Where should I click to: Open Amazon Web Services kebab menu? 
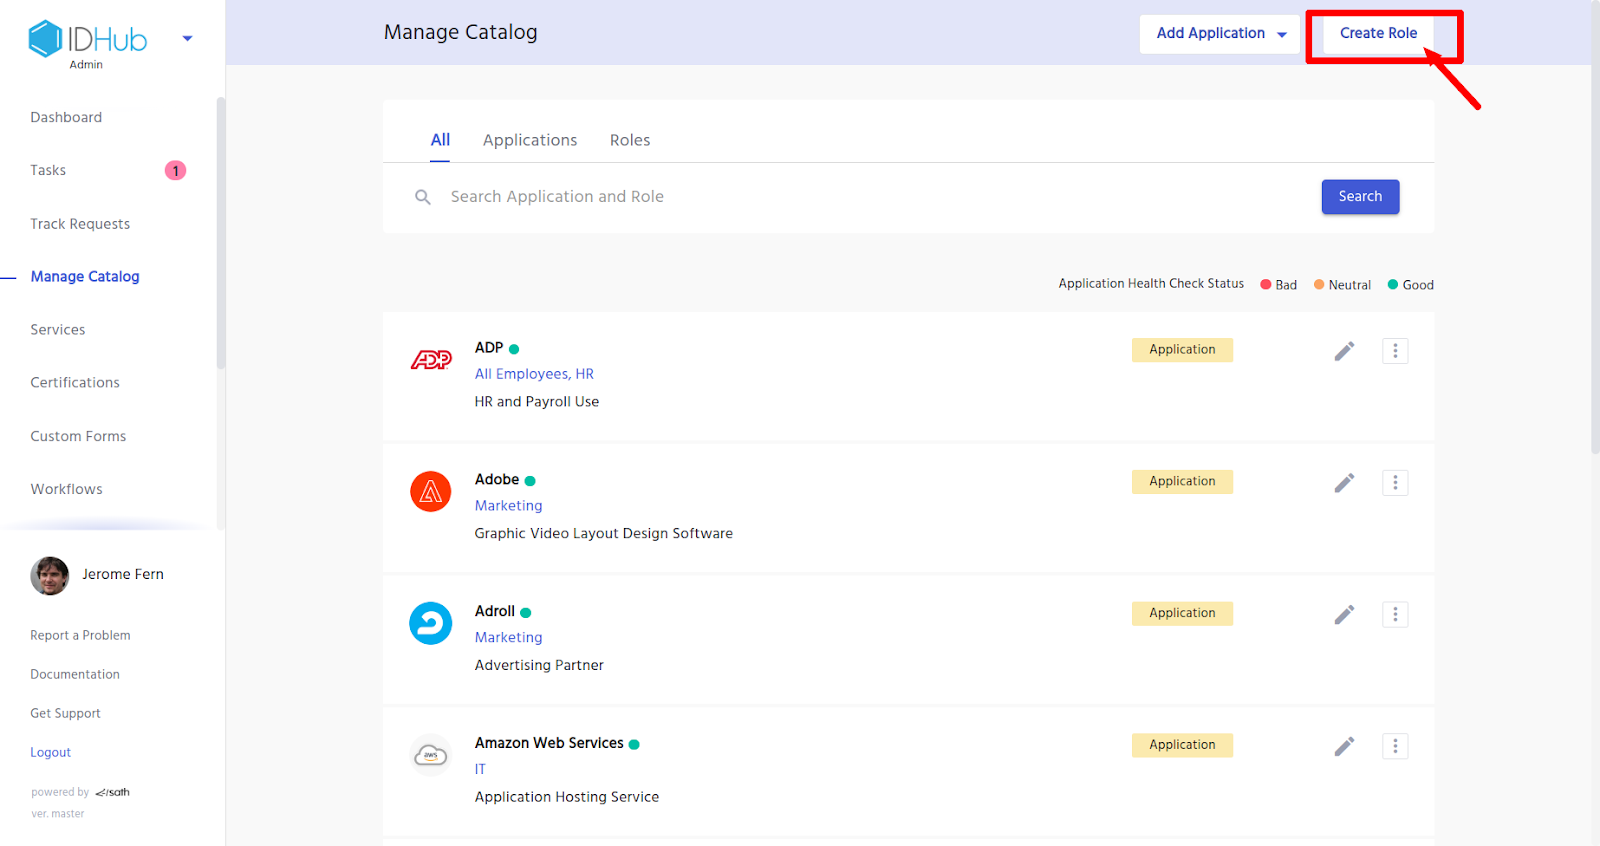(1395, 746)
